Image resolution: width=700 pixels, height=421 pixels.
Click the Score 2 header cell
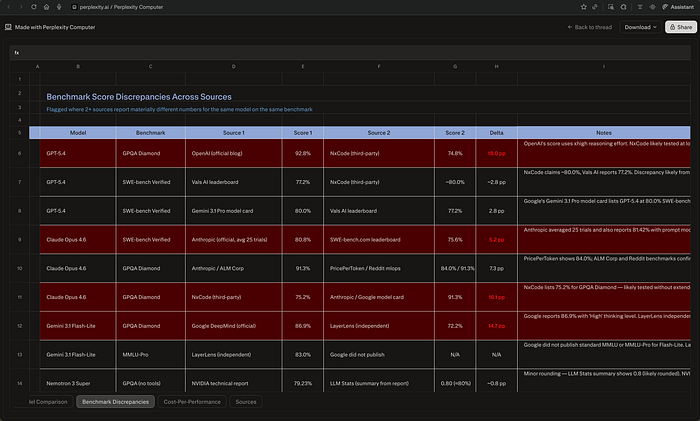tap(455, 133)
